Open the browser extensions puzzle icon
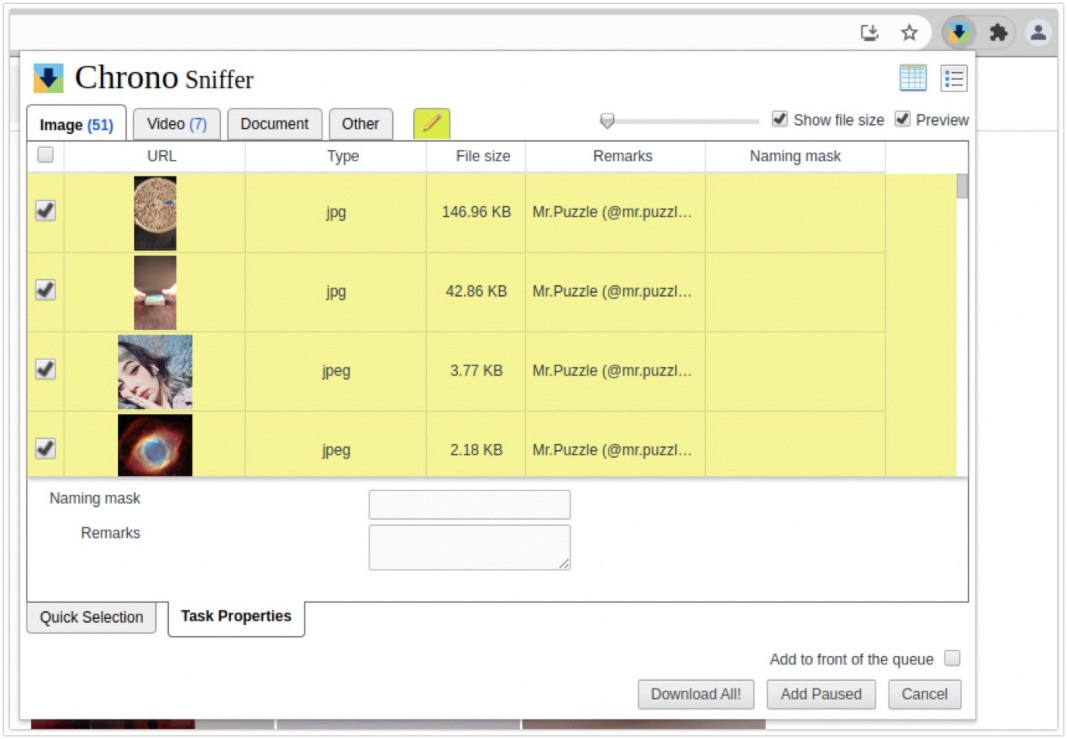1067x739 pixels. coord(998,32)
